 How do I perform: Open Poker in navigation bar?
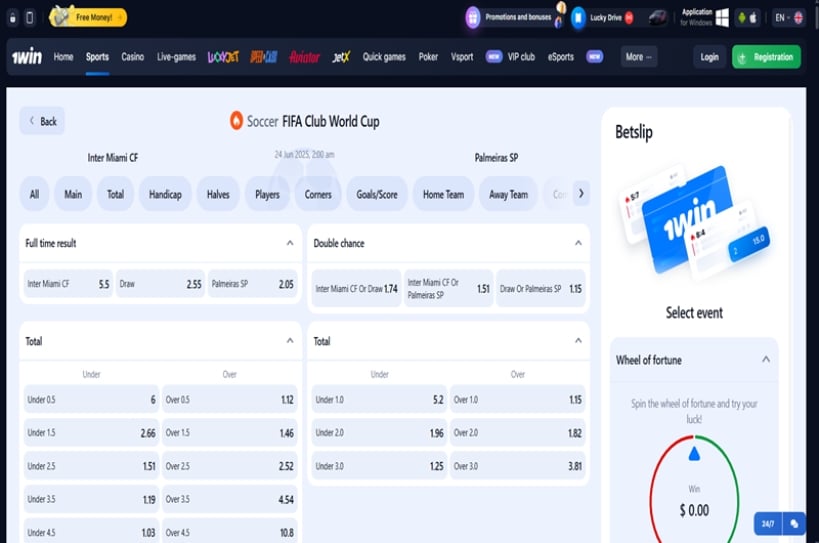tap(428, 57)
